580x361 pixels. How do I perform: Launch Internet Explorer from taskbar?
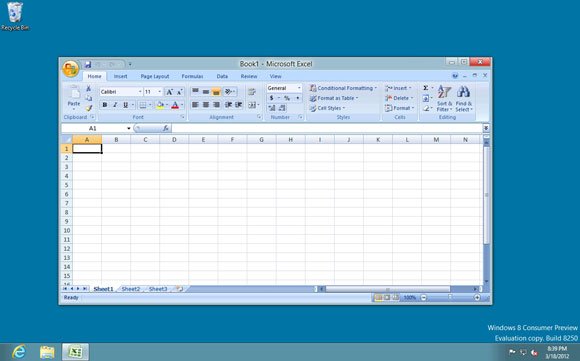coord(18,351)
